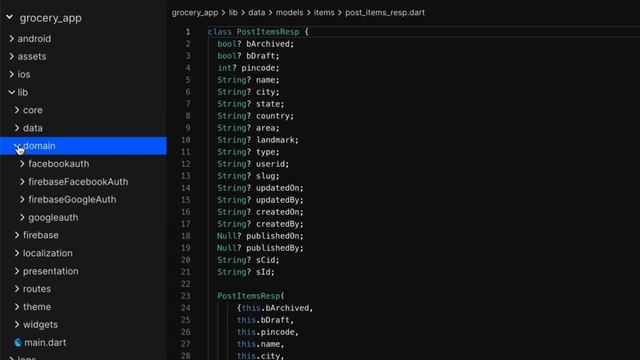Expand the firebase folder chevron
Viewport: 640px width, 360px height.
click(17, 235)
